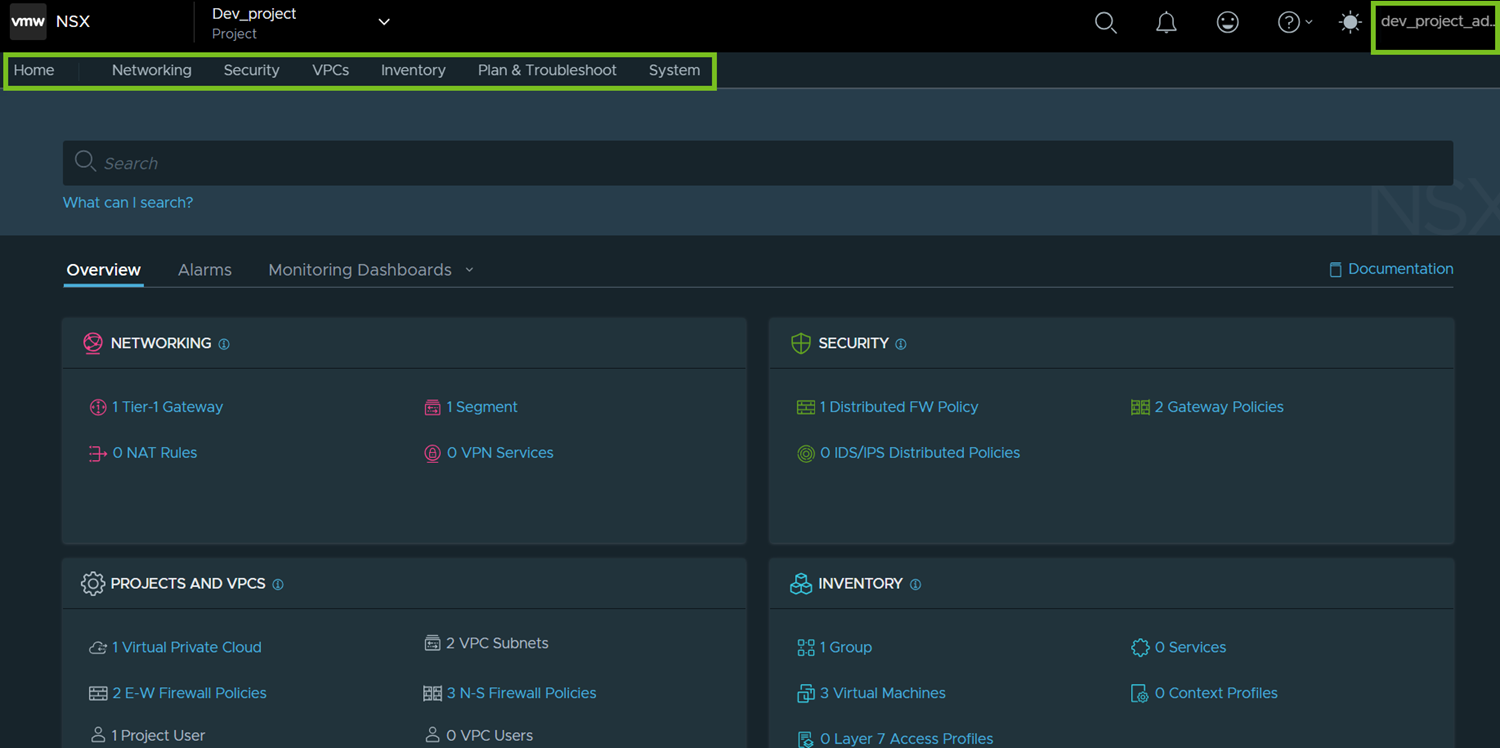
Task: Open the Networking menu
Action: pyautogui.click(x=152, y=70)
